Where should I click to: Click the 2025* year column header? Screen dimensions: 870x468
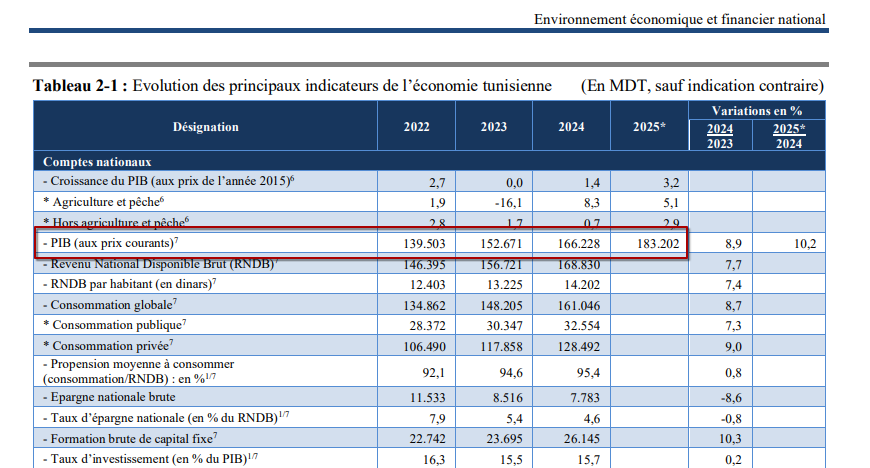pos(649,127)
